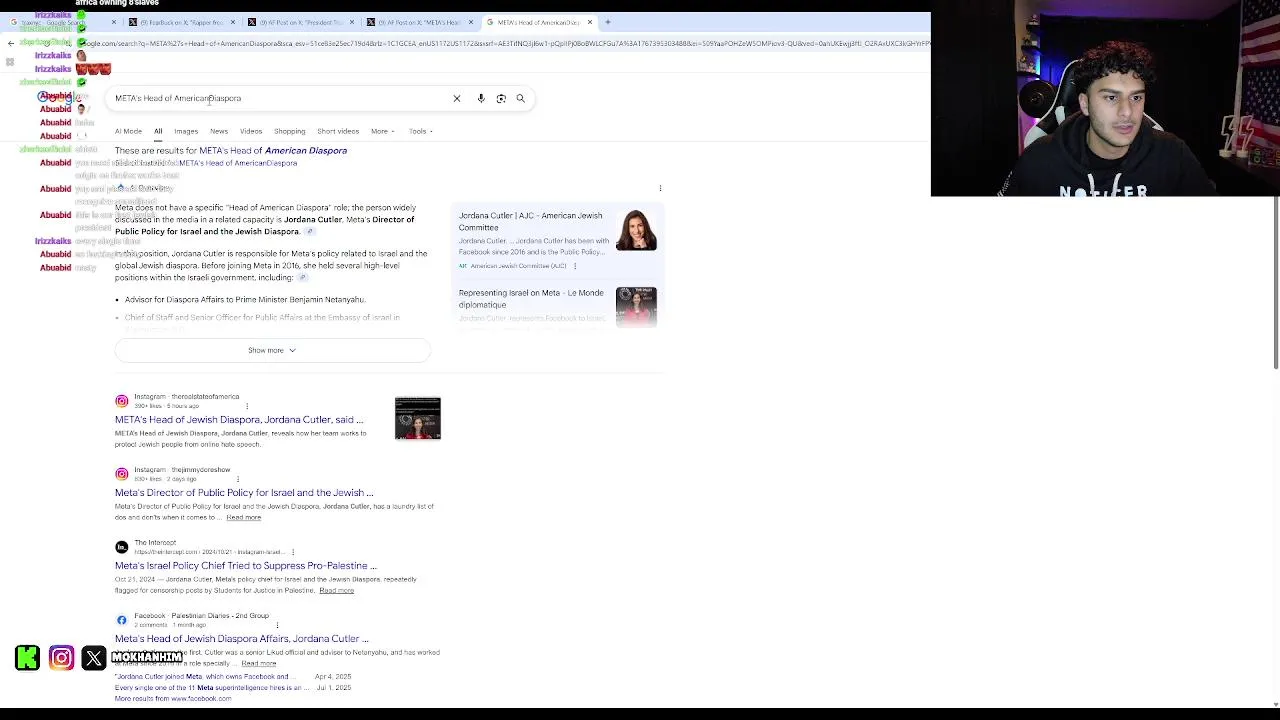1280x720 pixels.
Task: Click the browser address bar URL
Action: [x=505, y=43]
